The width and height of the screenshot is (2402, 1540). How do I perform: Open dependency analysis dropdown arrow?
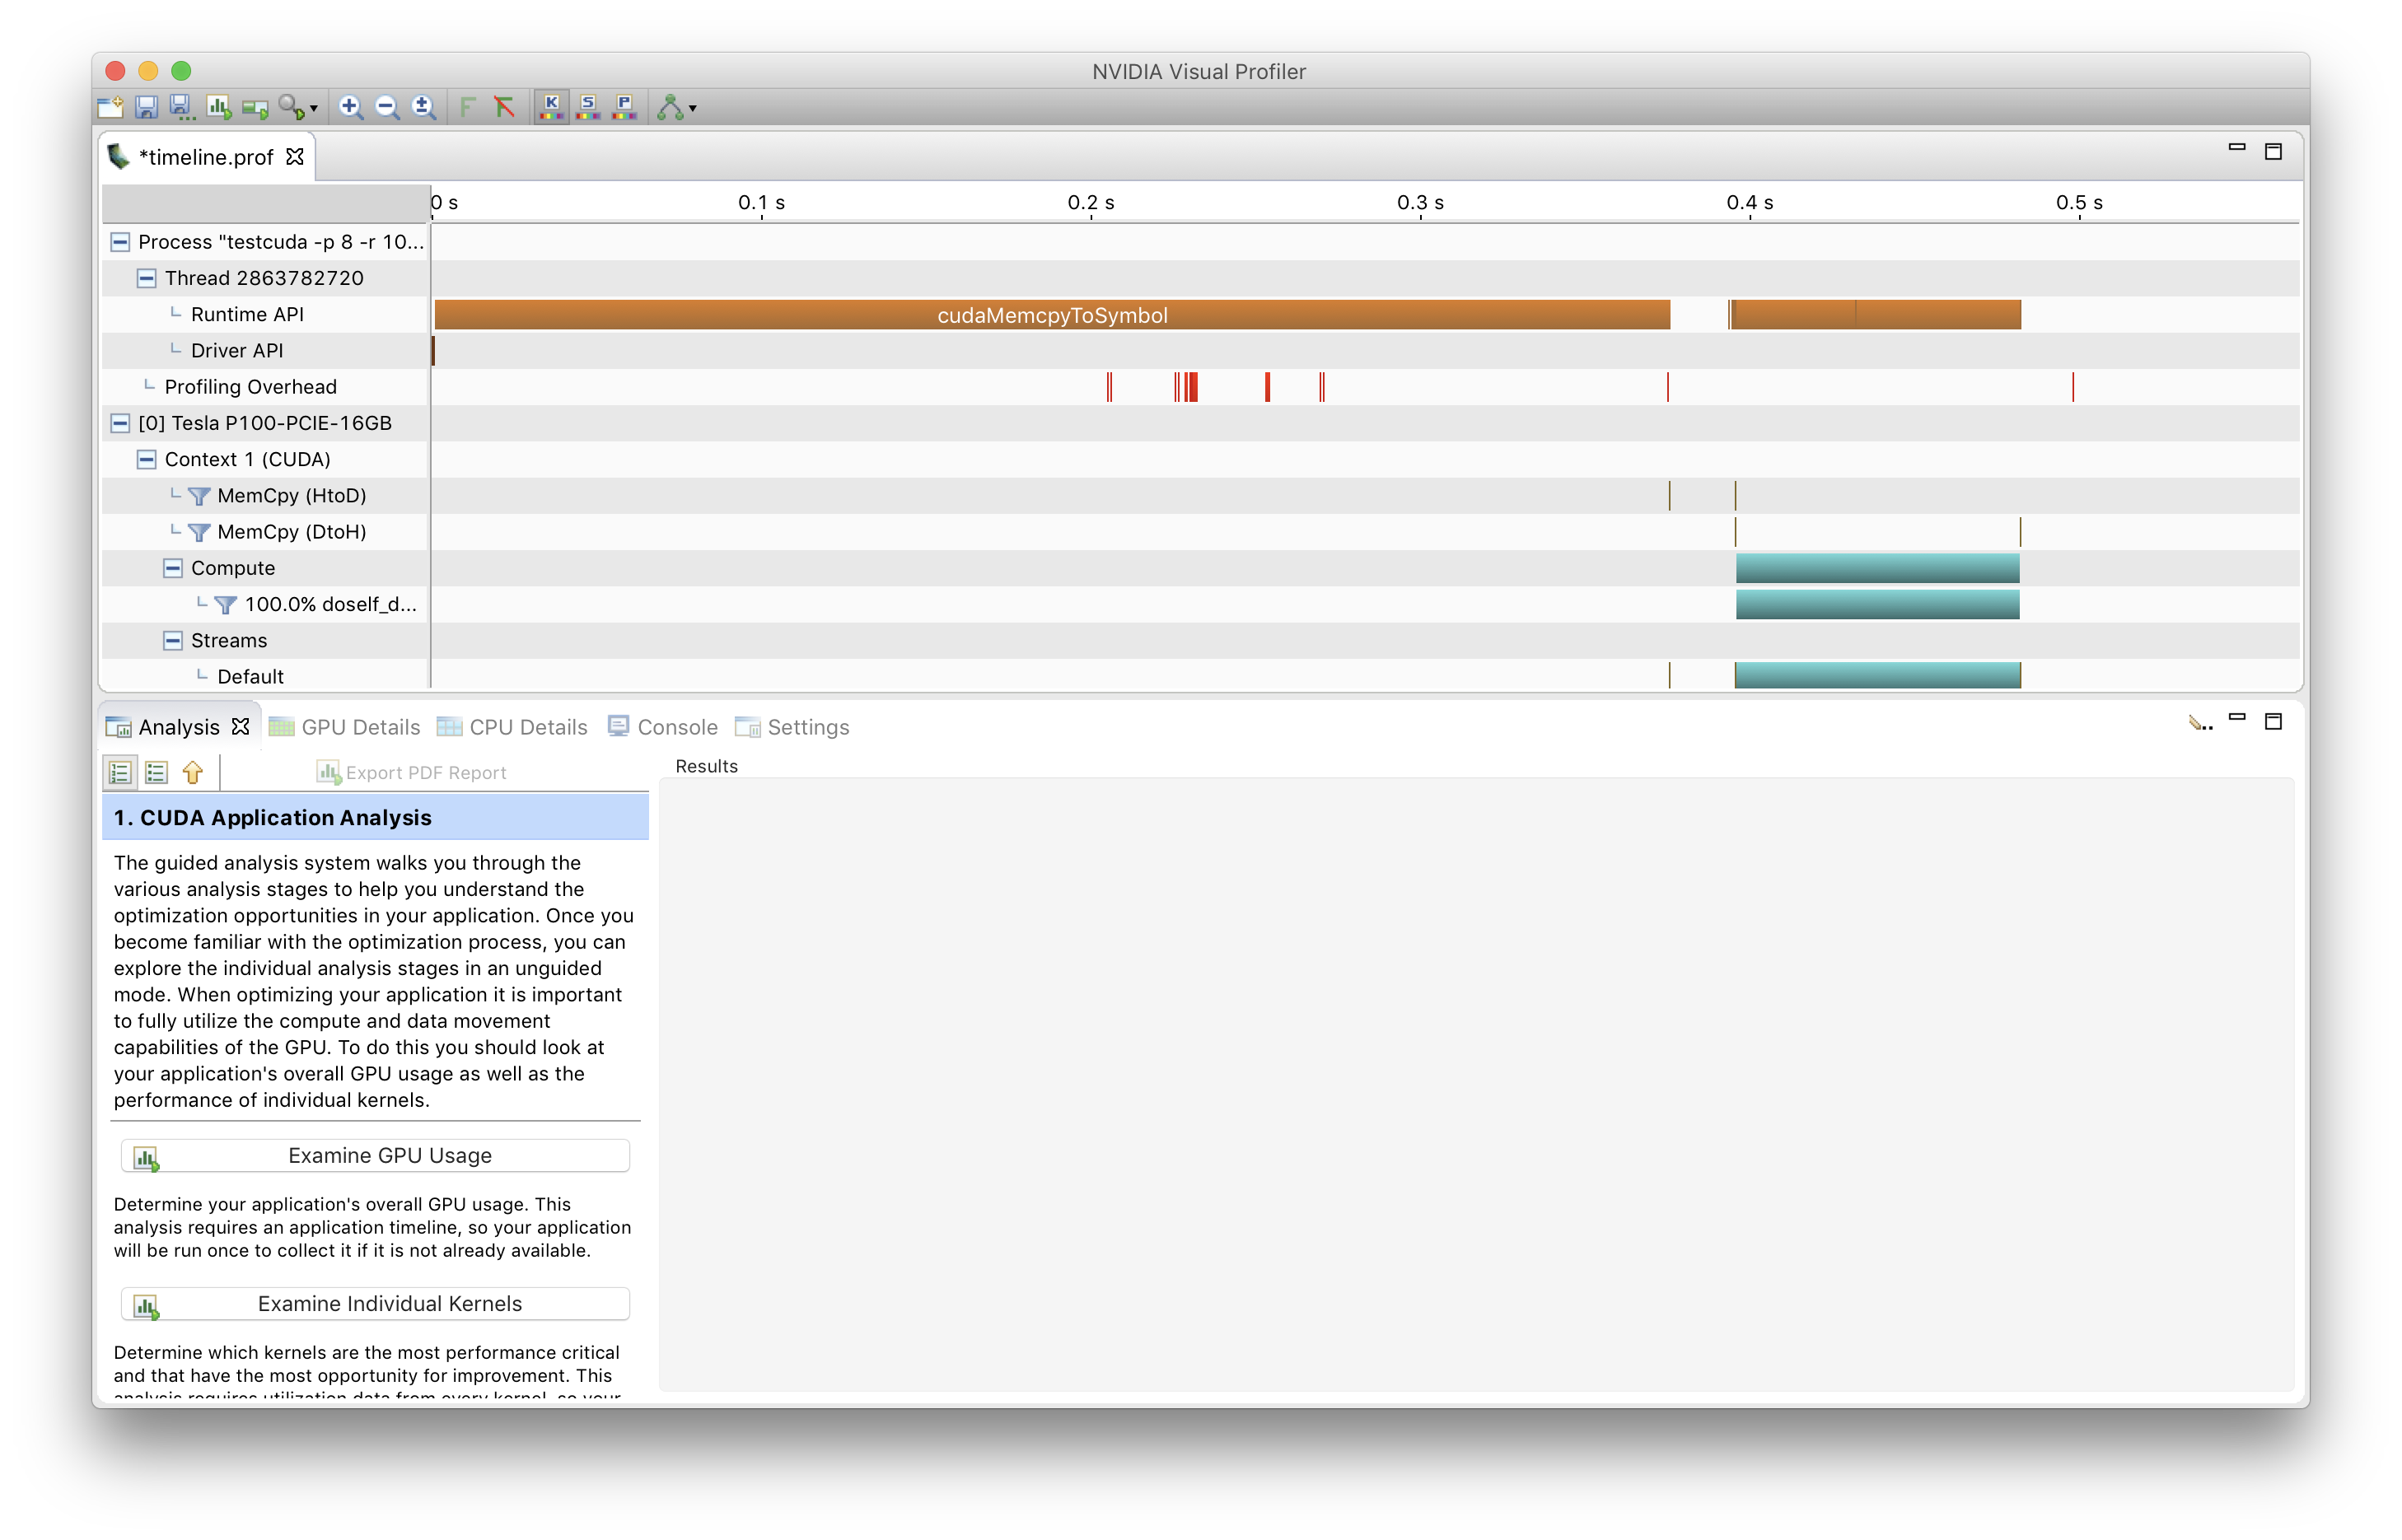tap(693, 108)
